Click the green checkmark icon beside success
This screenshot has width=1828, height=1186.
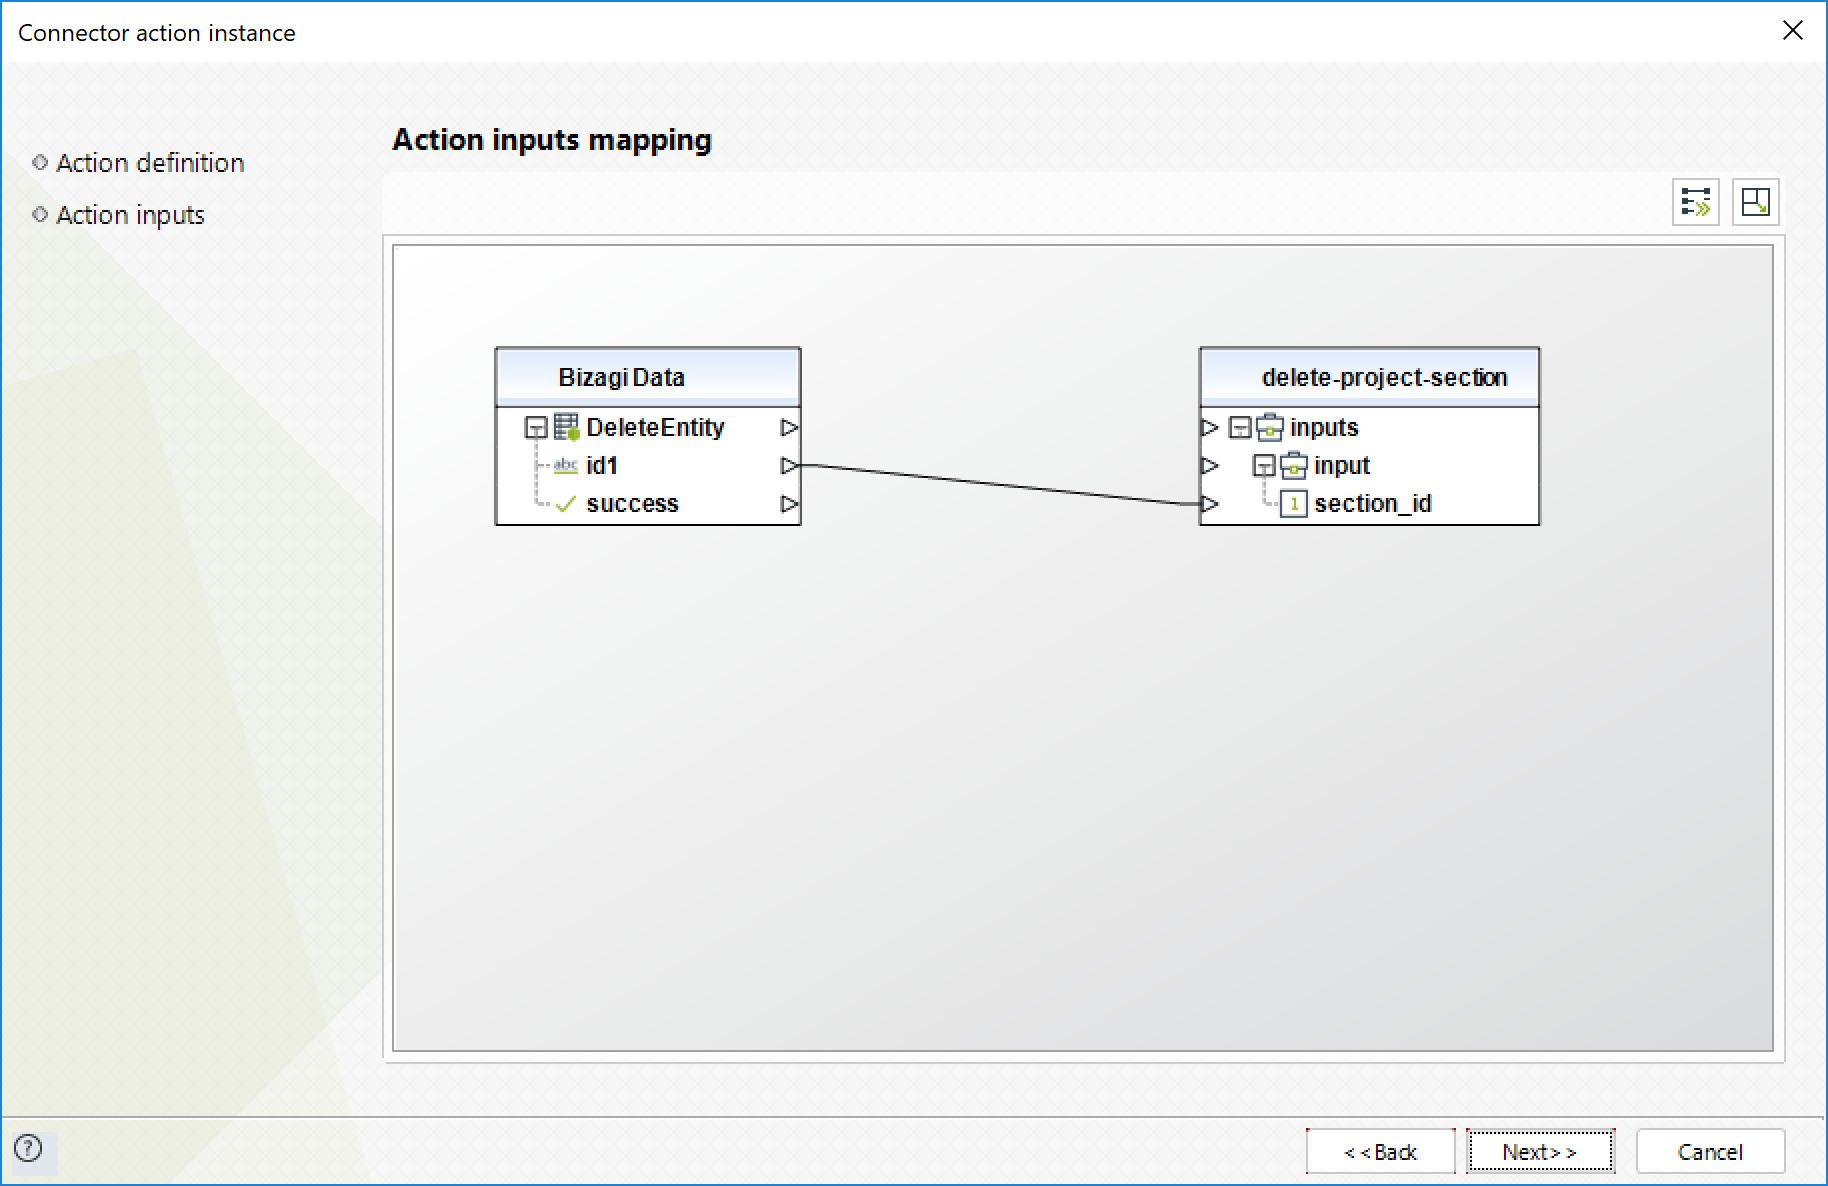(566, 504)
